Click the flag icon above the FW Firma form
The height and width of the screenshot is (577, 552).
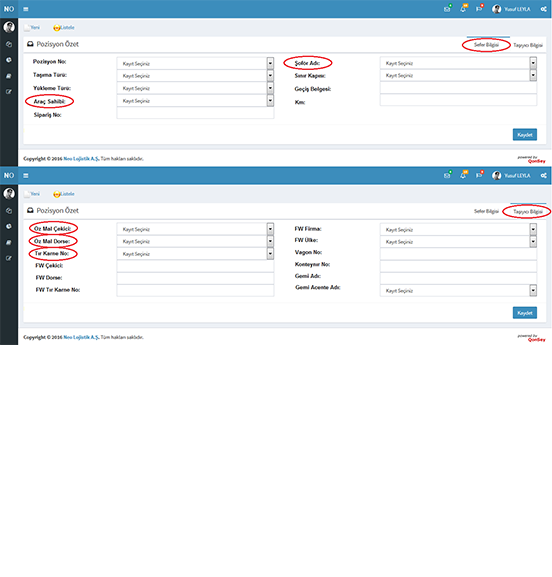(x=479, y=176)
